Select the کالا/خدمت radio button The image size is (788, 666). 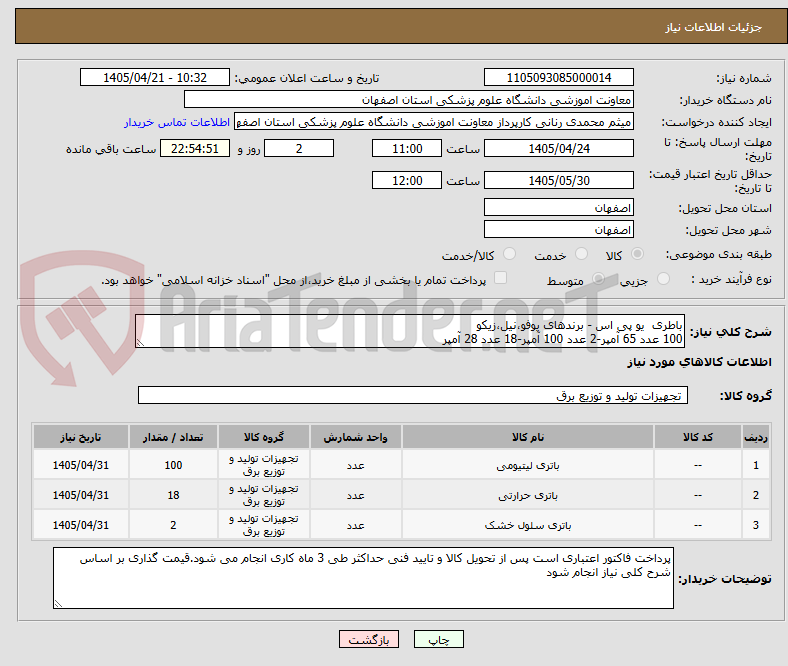click(x=510, y=254)
